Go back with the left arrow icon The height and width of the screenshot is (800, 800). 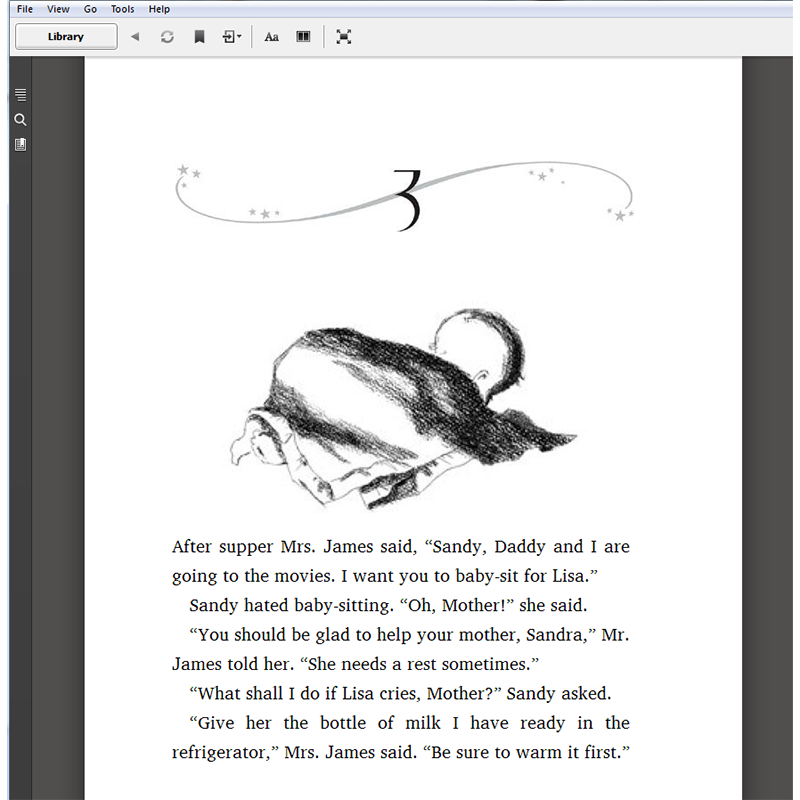pos(135,37)
